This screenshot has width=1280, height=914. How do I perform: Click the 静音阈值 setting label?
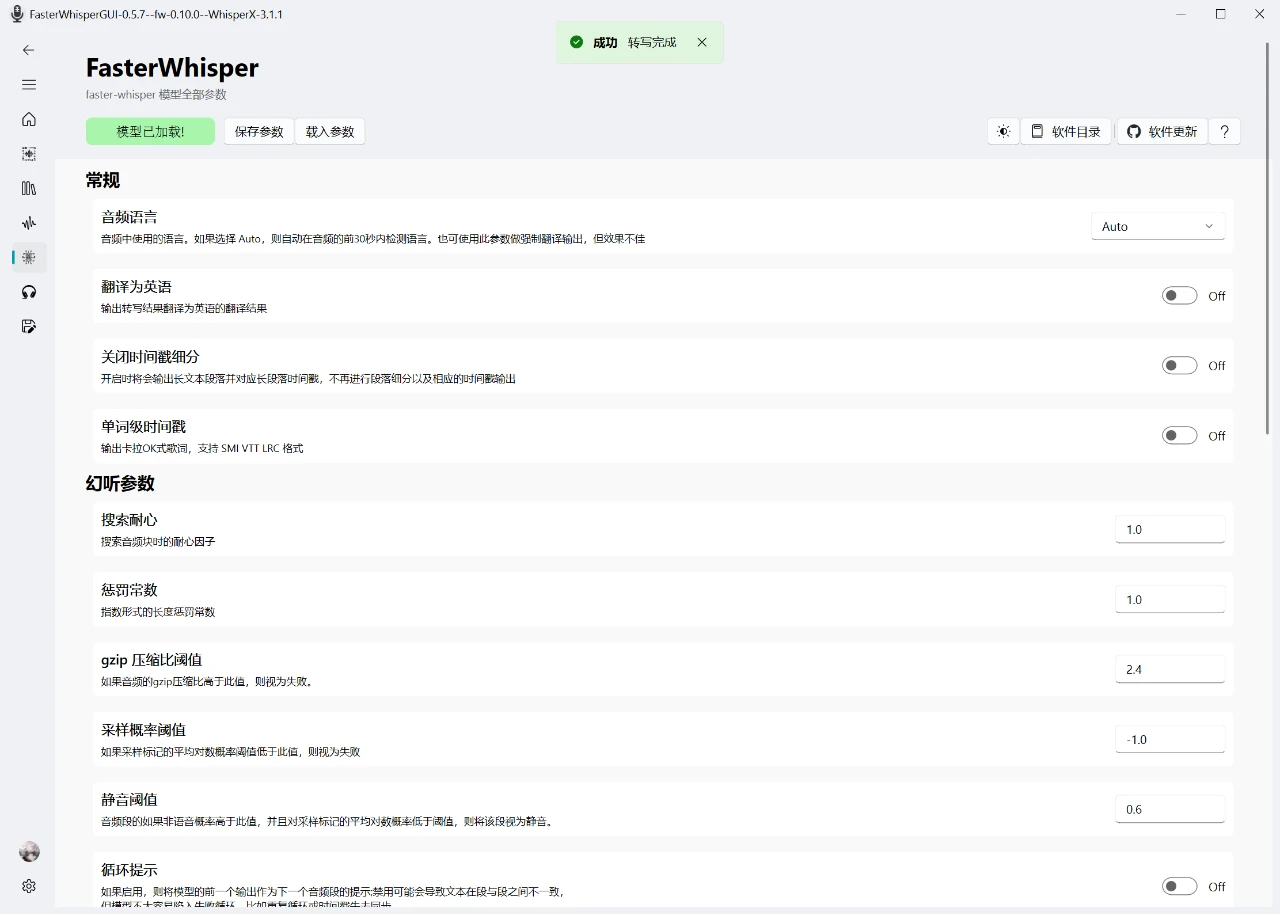tap(129, 800)
